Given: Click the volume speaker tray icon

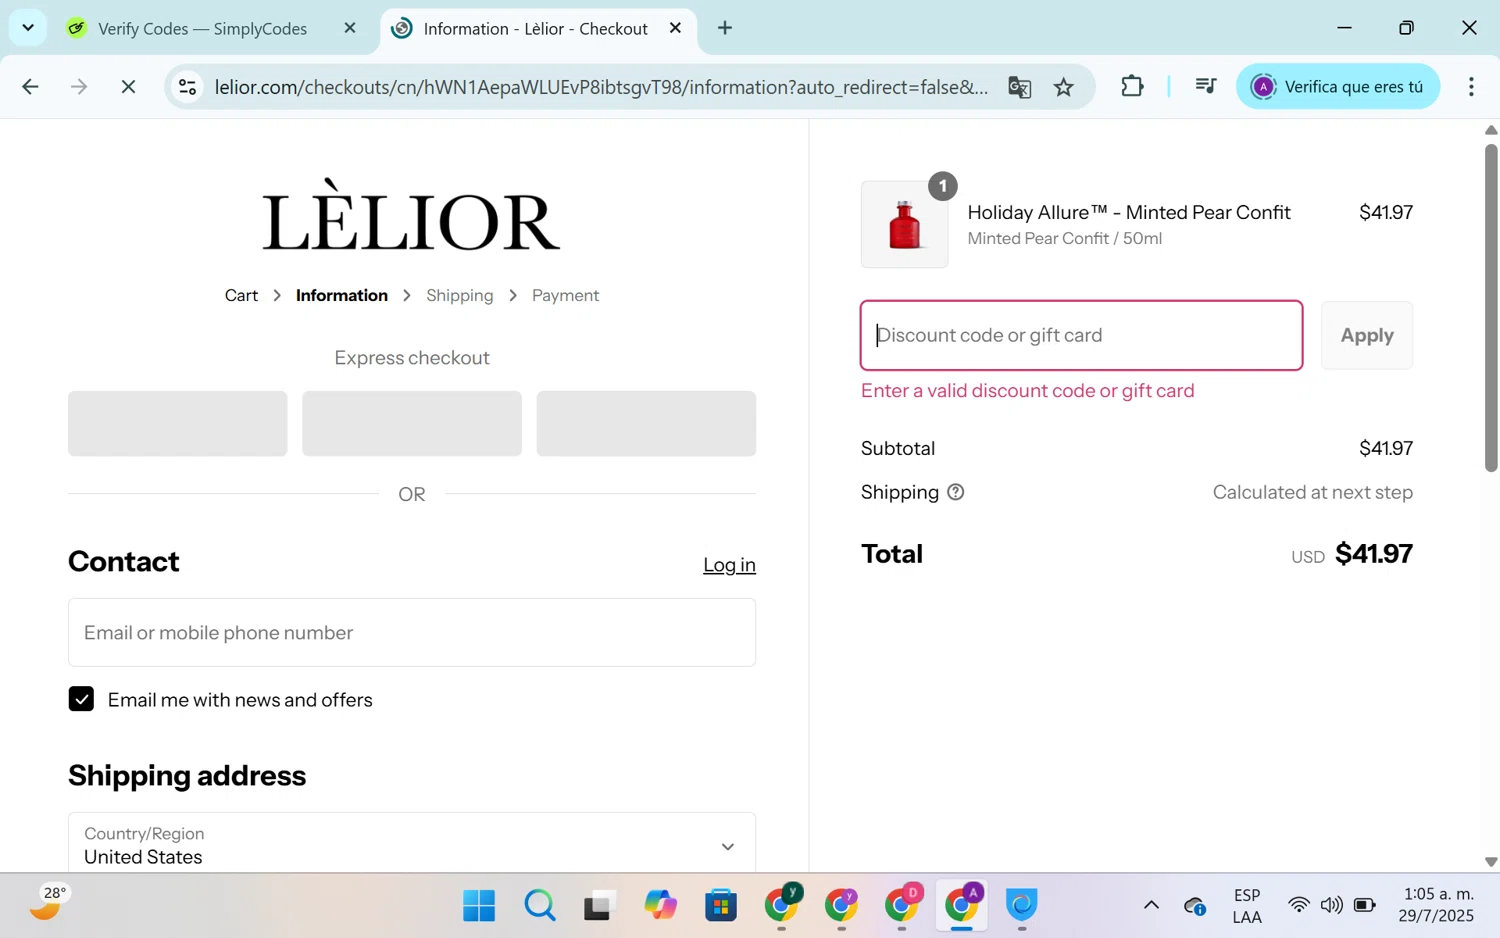Looking at the screenshot, I should [x=1331, y=905].
